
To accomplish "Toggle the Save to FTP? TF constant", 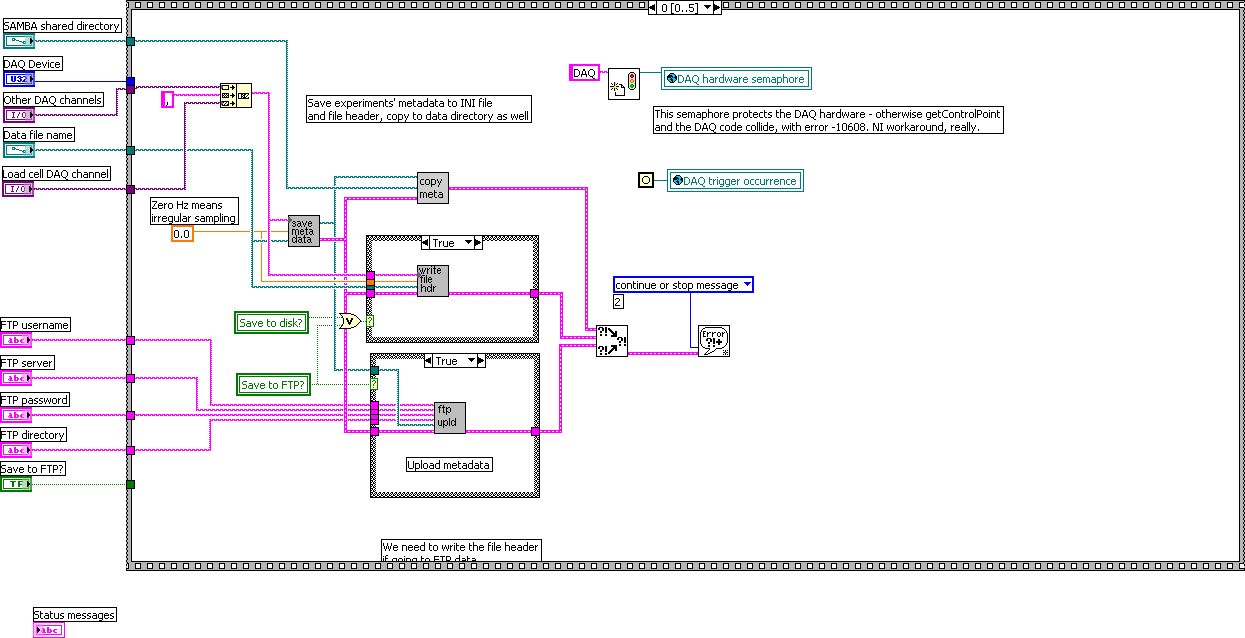I will click(16, 483).
